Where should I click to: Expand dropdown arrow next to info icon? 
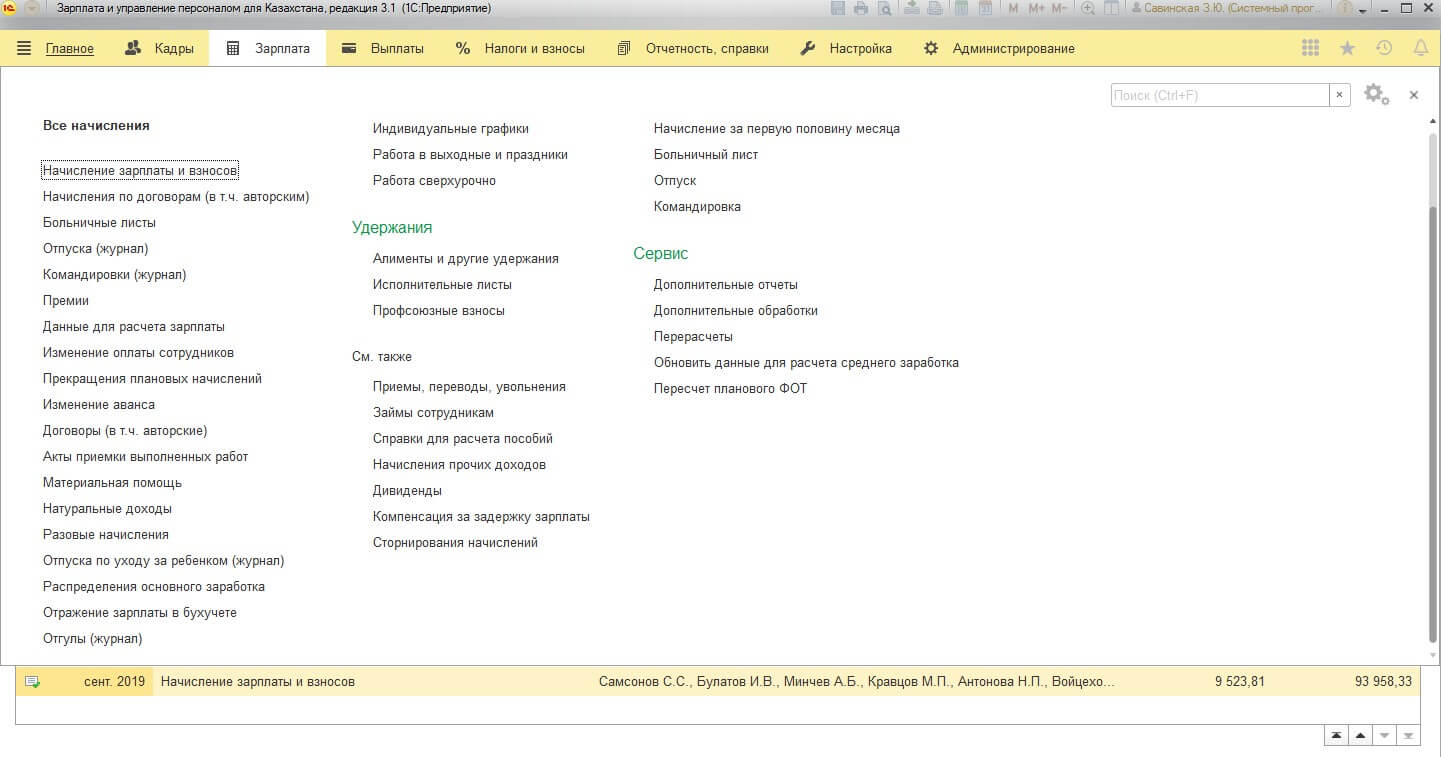[x=1362, y=10]
